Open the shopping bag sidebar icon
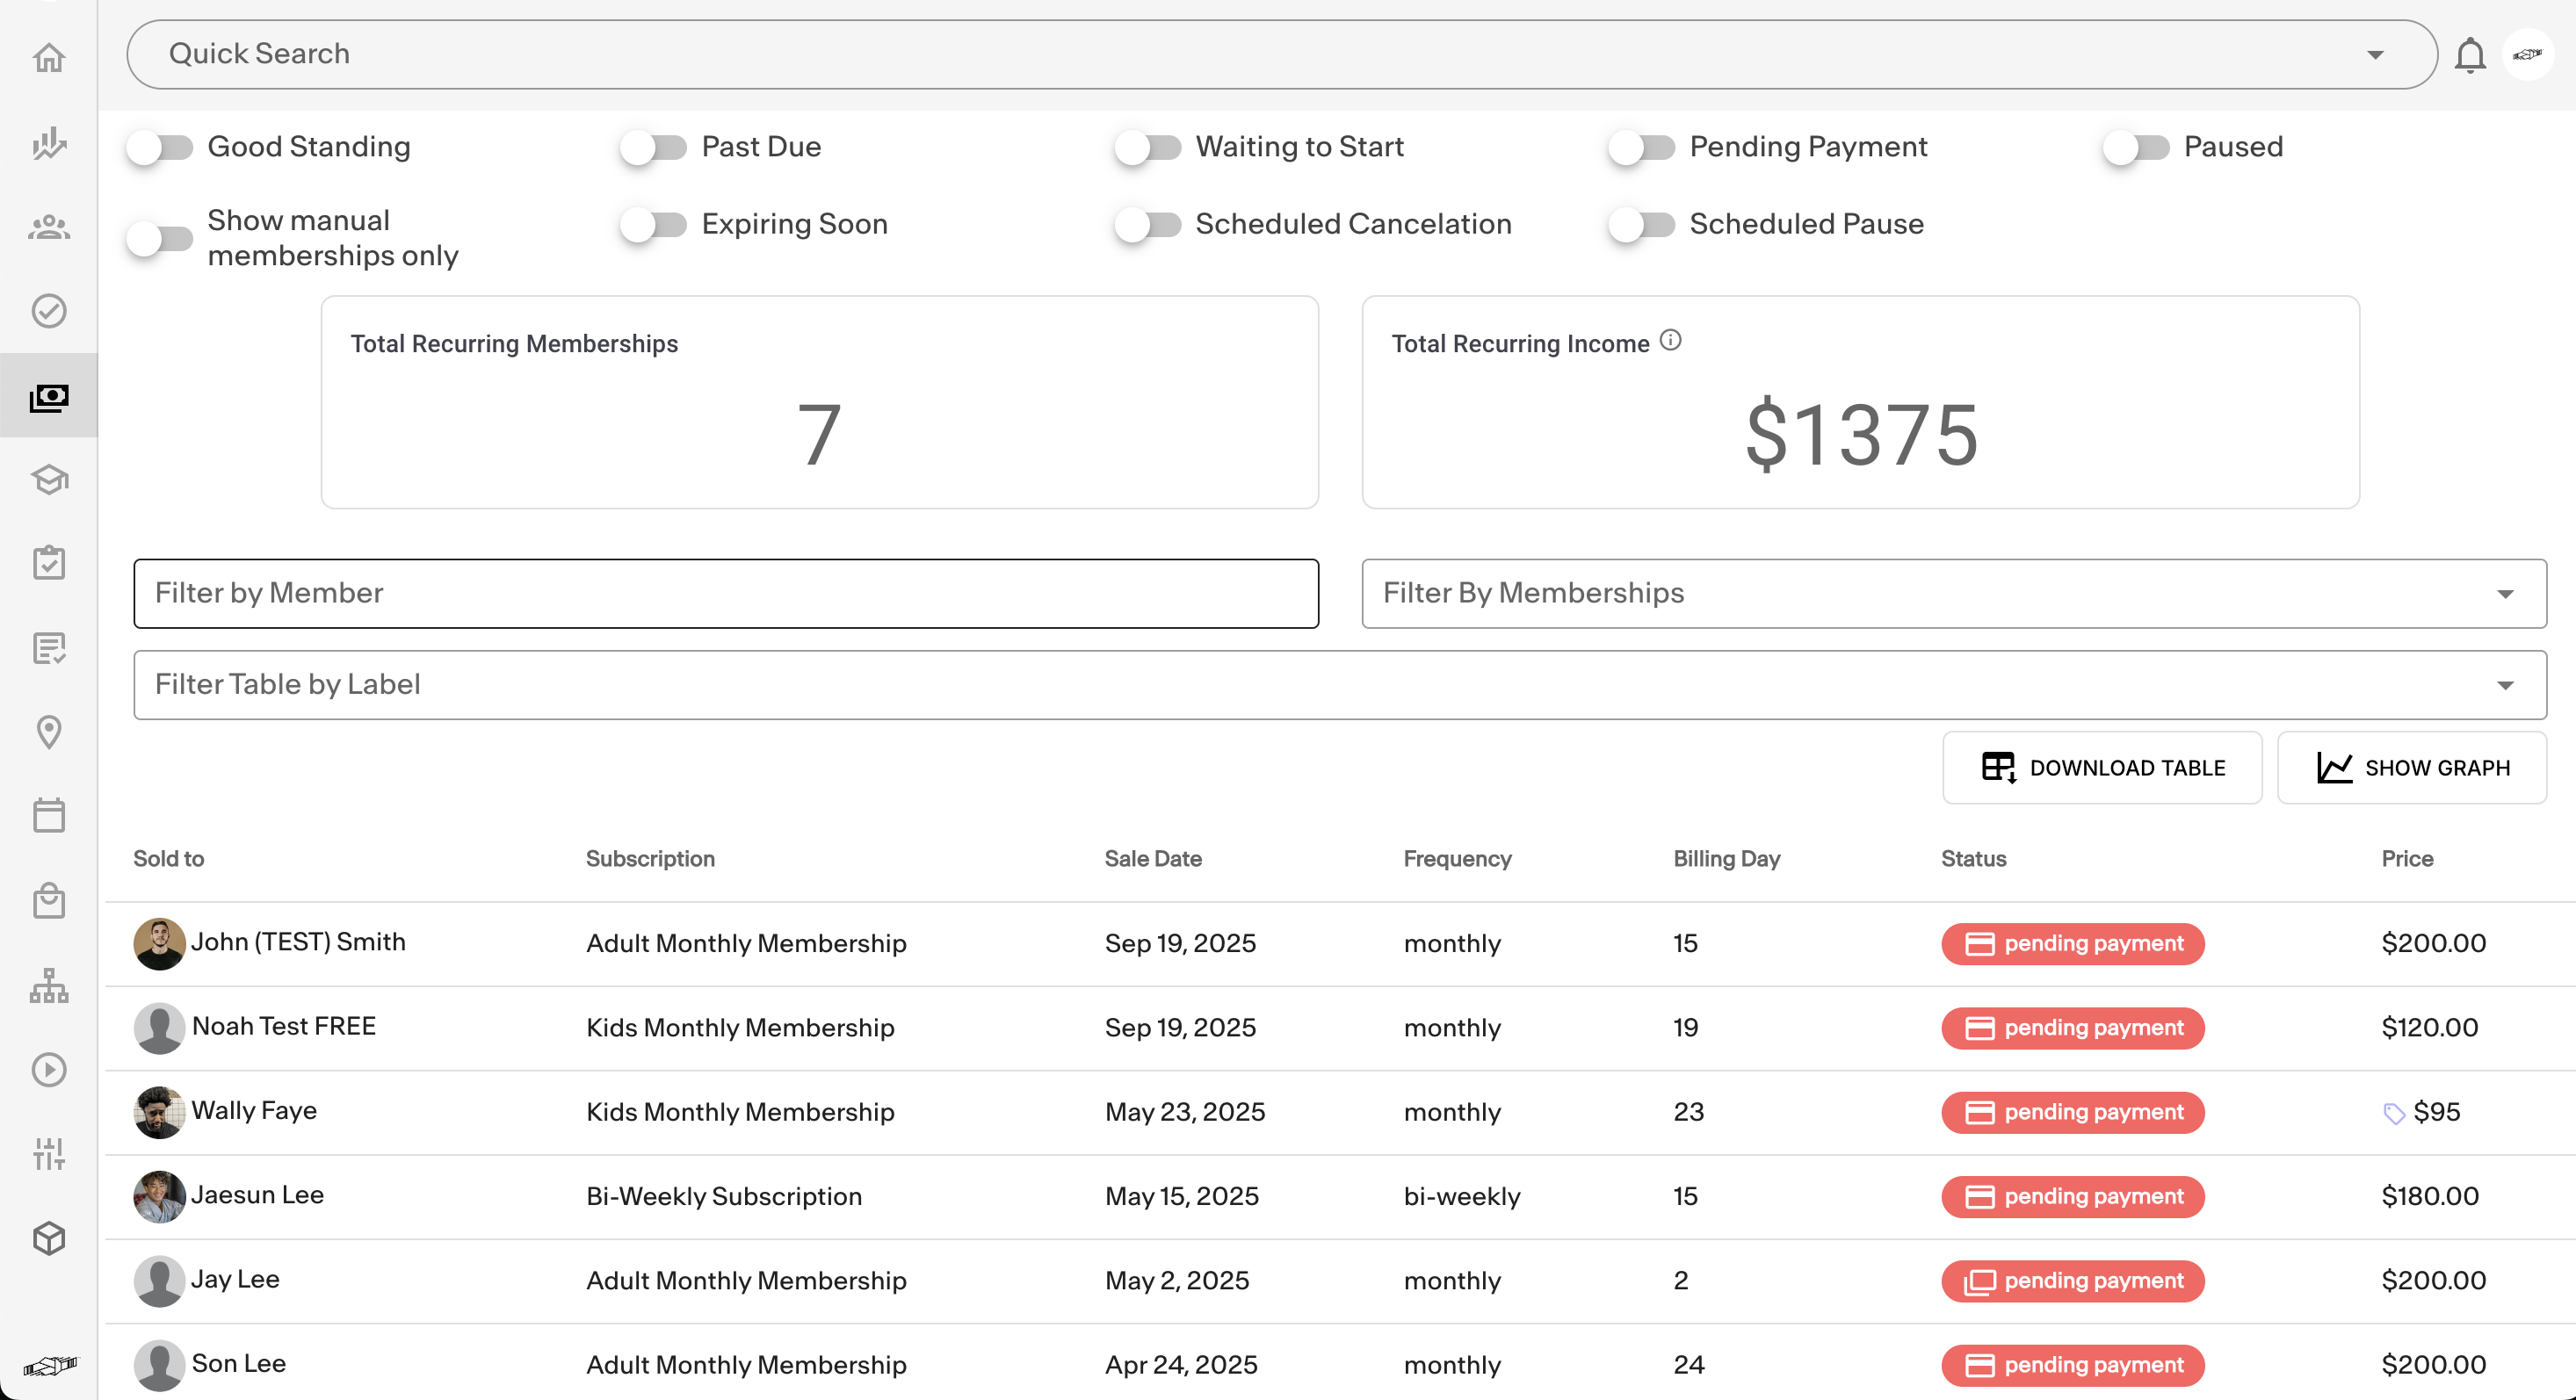 [49, 901]
